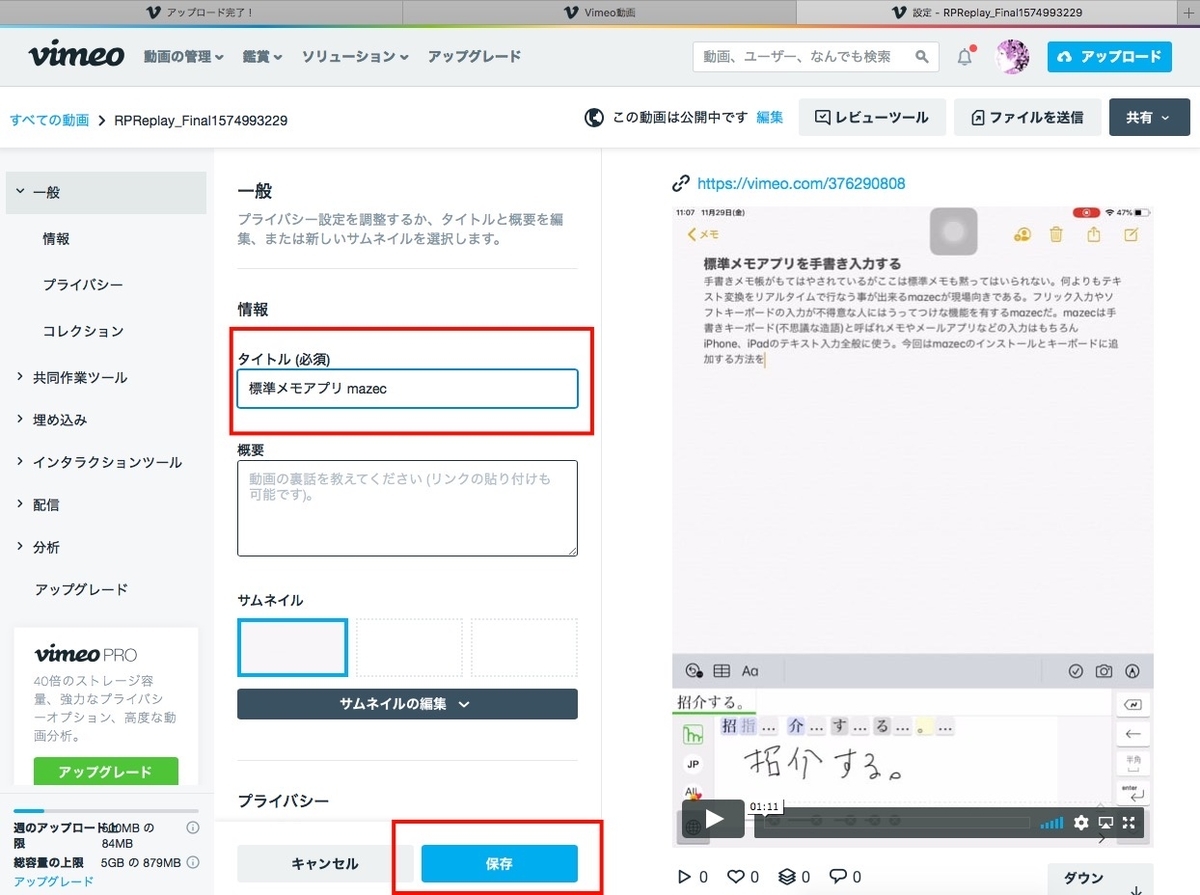Open video player settings gear
The width and height of the screenshot is (1200, 895).
pos(1081,822)
